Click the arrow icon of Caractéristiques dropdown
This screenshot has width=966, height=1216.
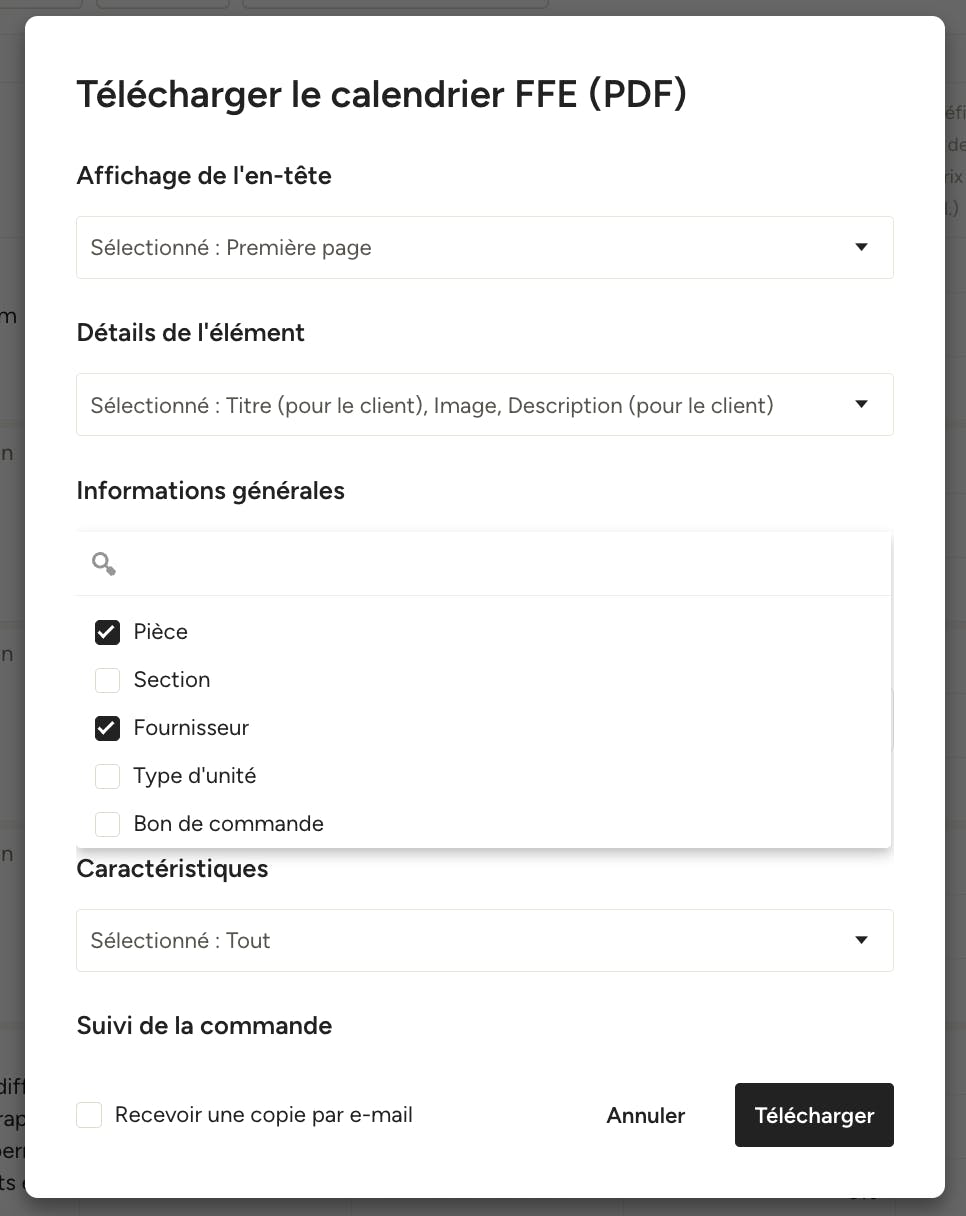coord(861,940)
